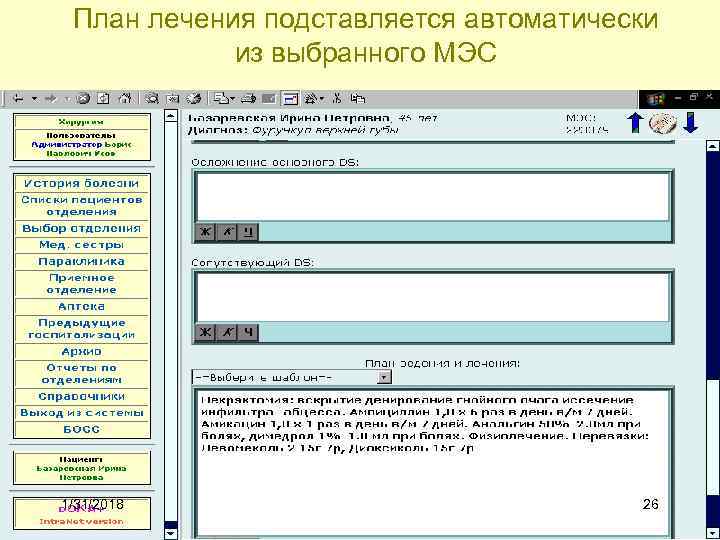
Task: Open Списки пациентов отделения
Action: (x=81, y=205)
